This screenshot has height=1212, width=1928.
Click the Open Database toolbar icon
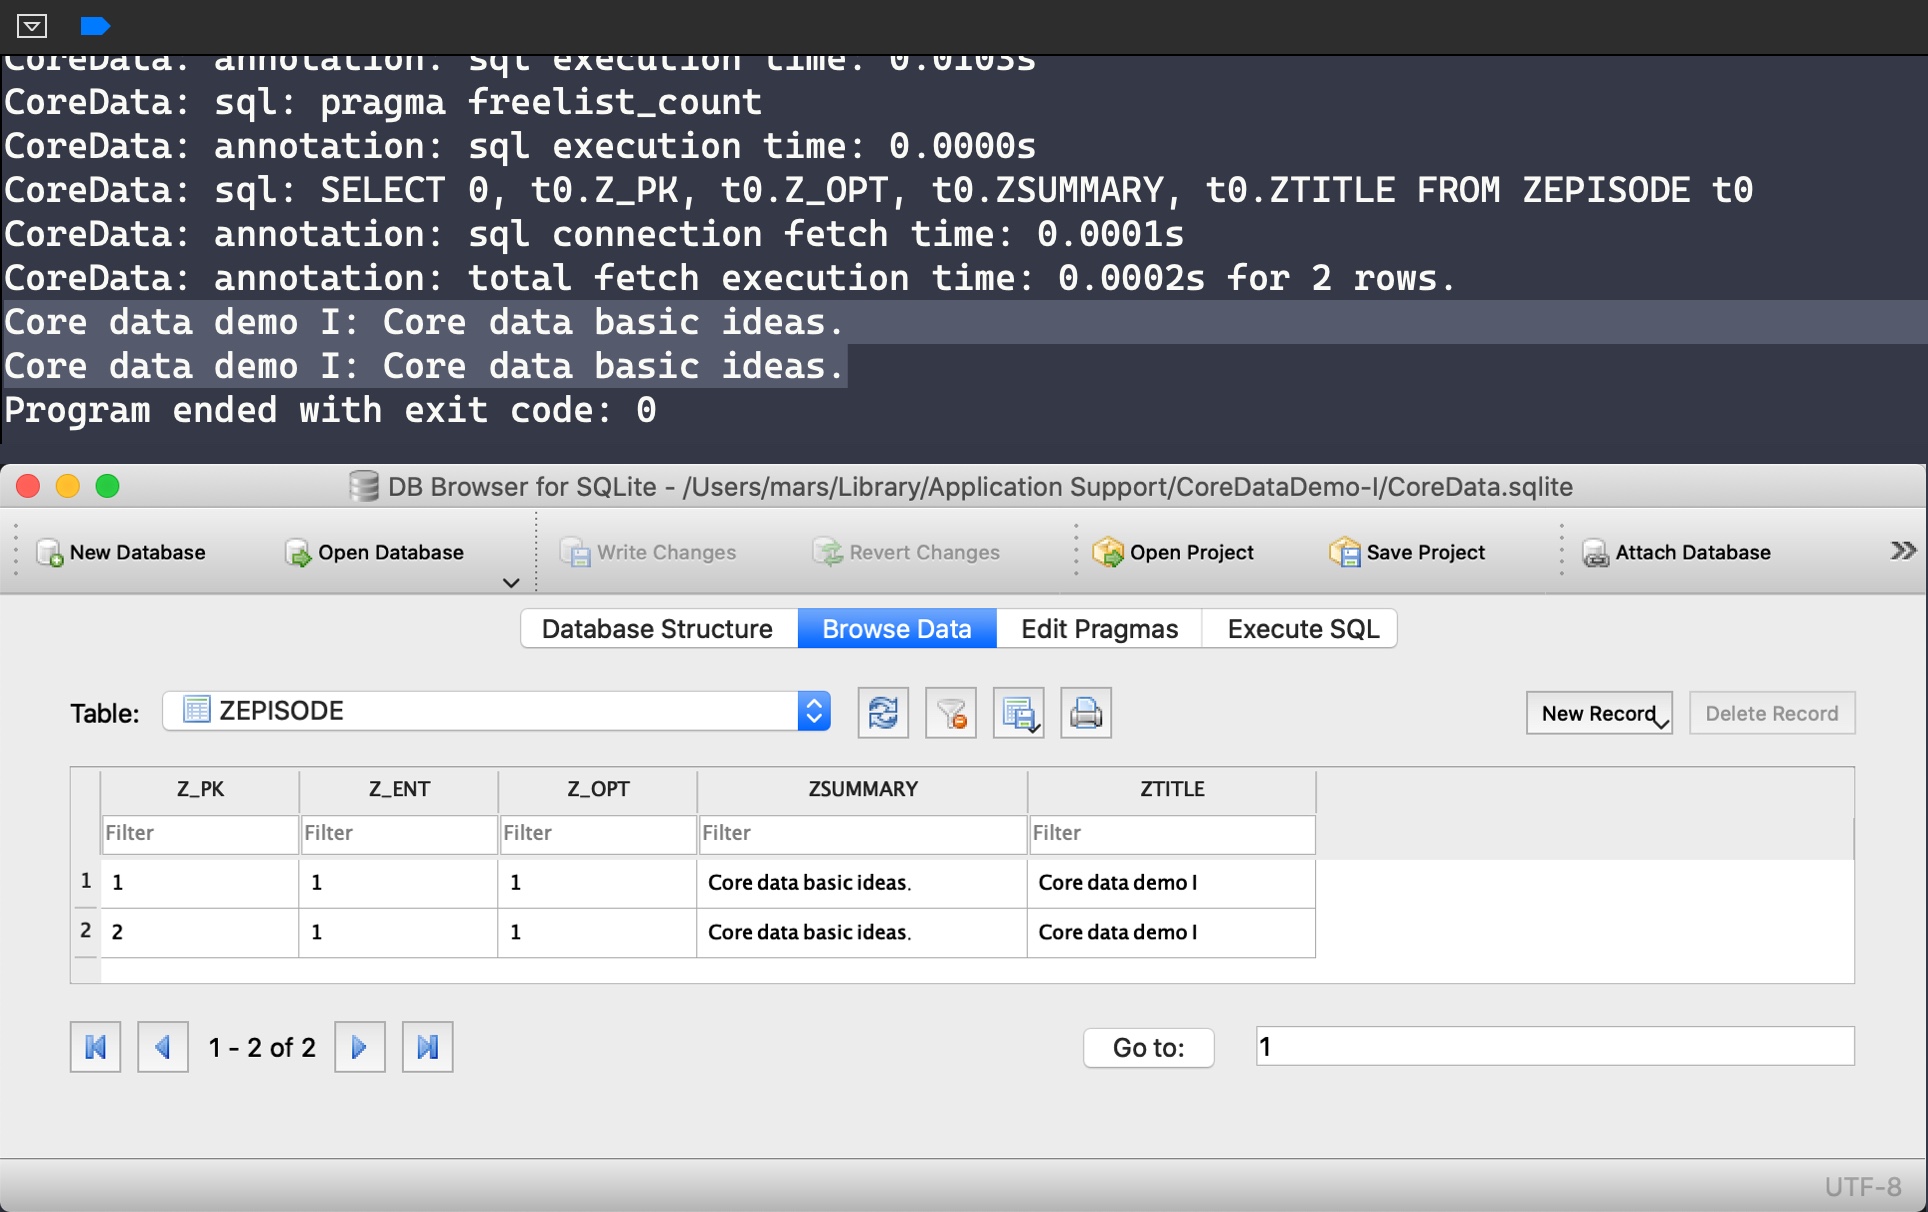298,553
